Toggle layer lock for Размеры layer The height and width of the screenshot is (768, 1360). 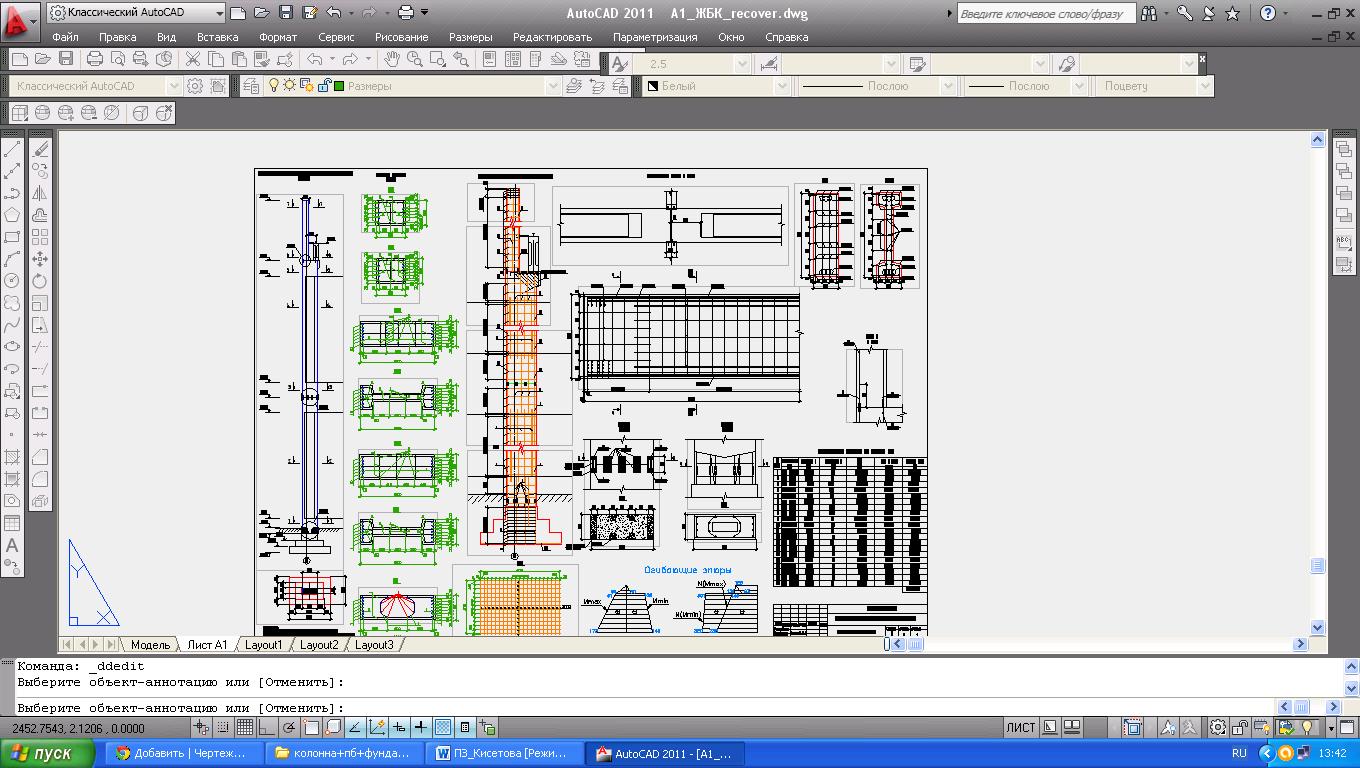pos(324,86)
